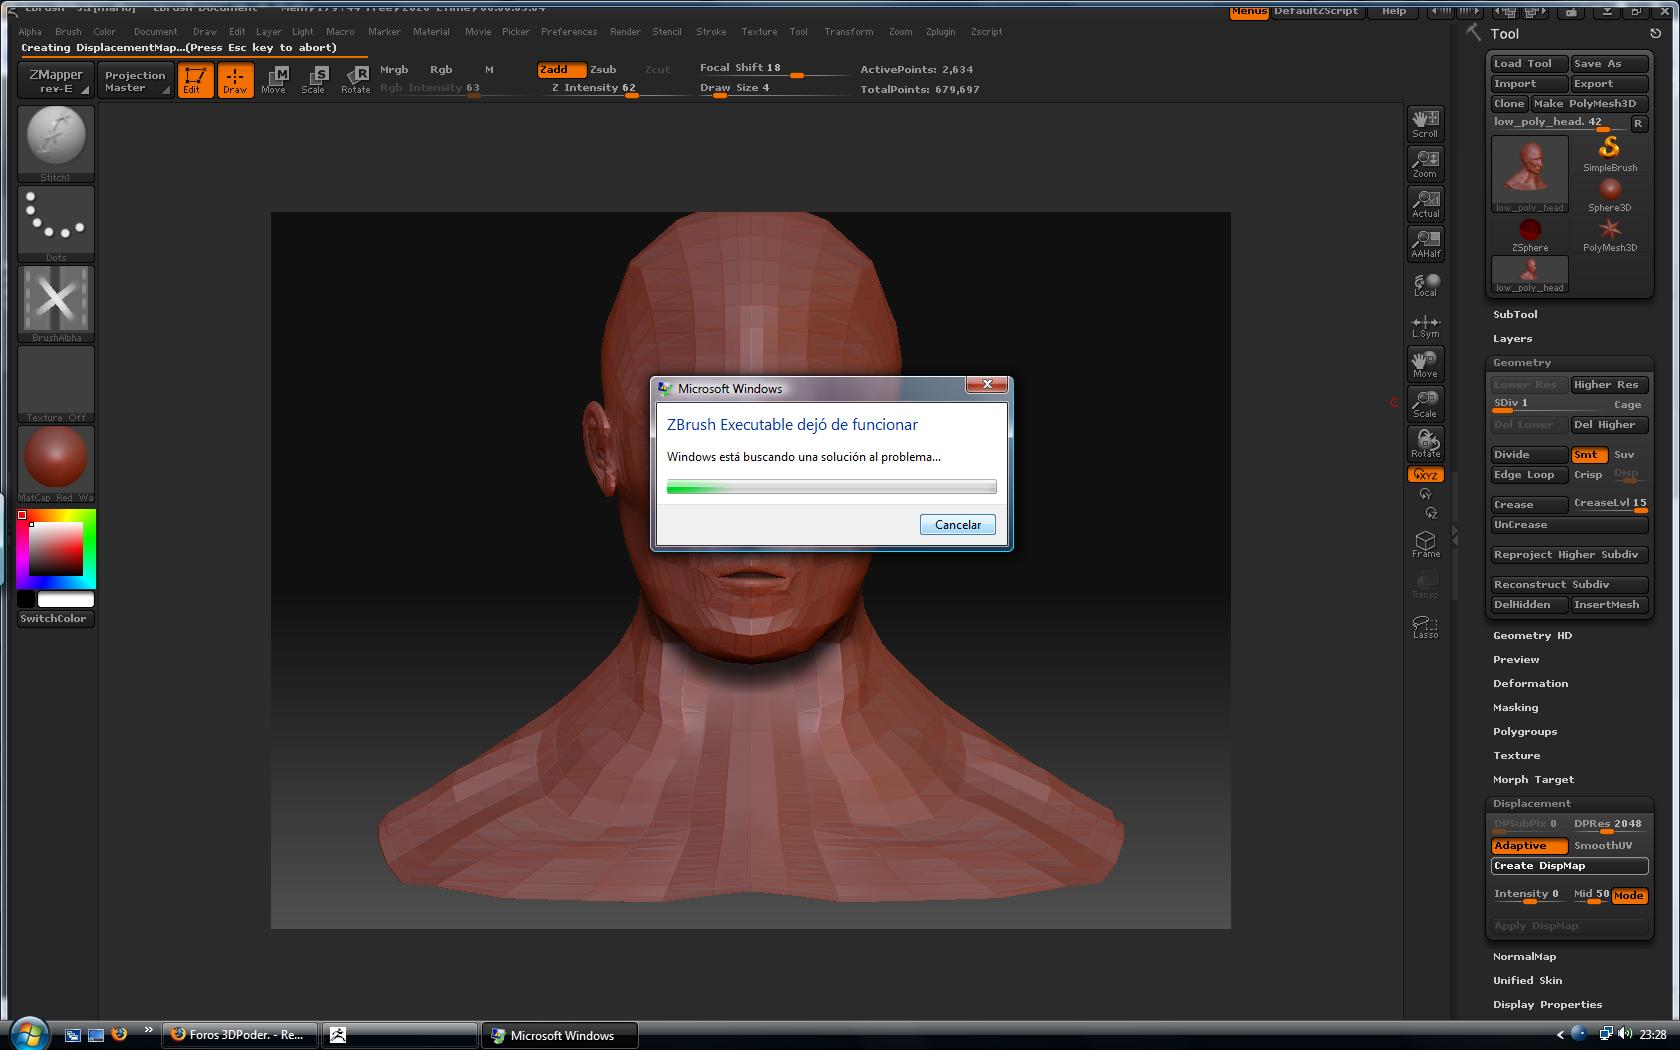Click the Create DispMap button
This screenshot has height=1050, width=1680.
tap(1569, 866)
